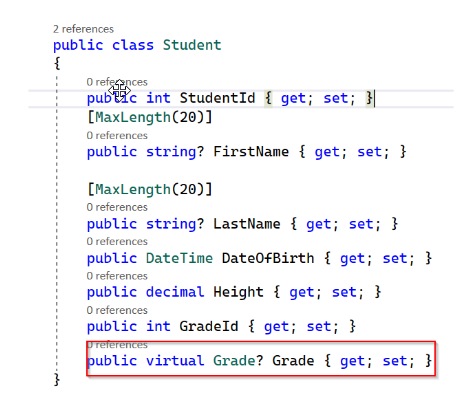Click the virtual keyword in the highlighted line

175,361
